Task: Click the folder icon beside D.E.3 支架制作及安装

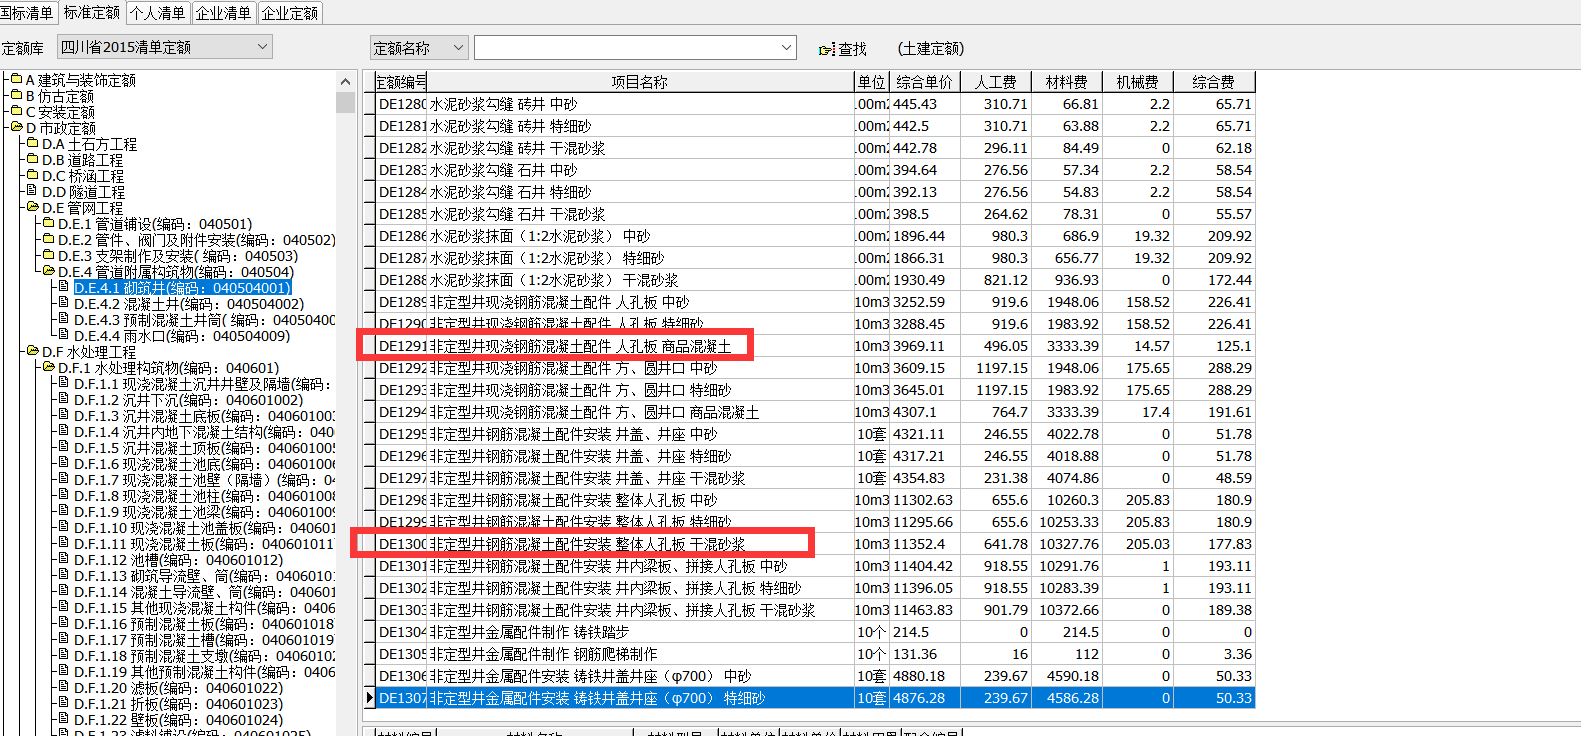Action: tap(48, 255)
